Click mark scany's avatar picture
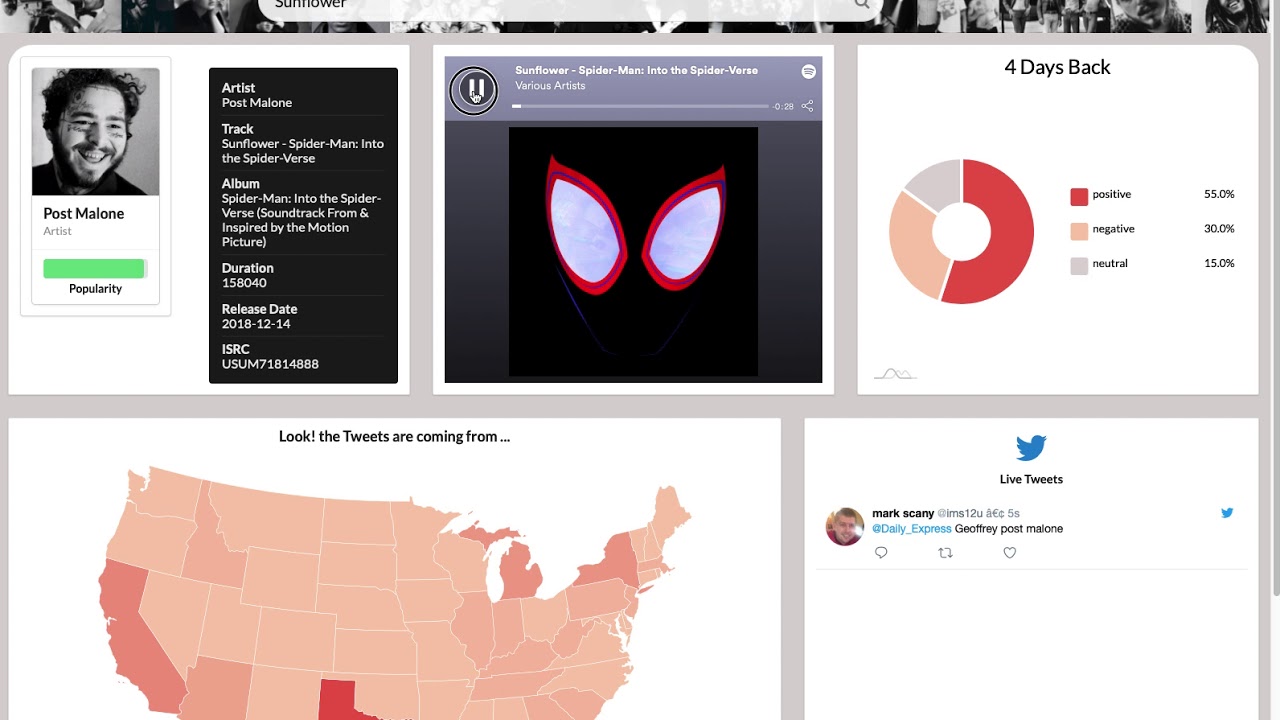This screenshot has width=1280, height=720. 845,526
